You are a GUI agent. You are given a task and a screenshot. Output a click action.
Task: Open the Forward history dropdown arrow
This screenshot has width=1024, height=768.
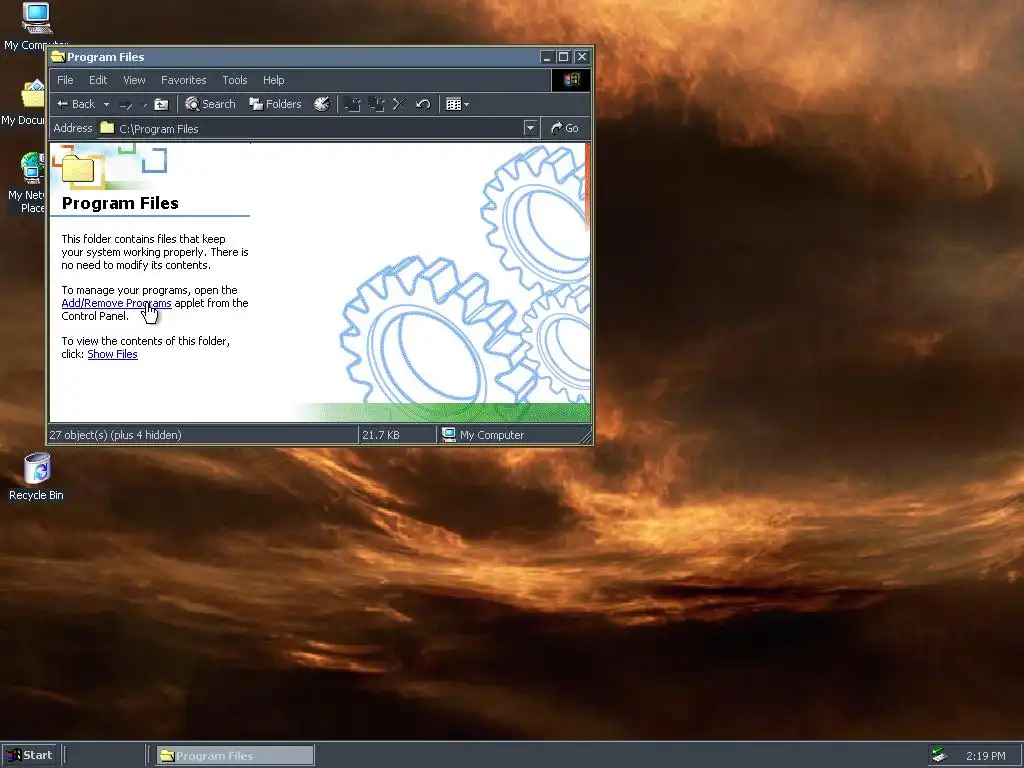[144, 104]
